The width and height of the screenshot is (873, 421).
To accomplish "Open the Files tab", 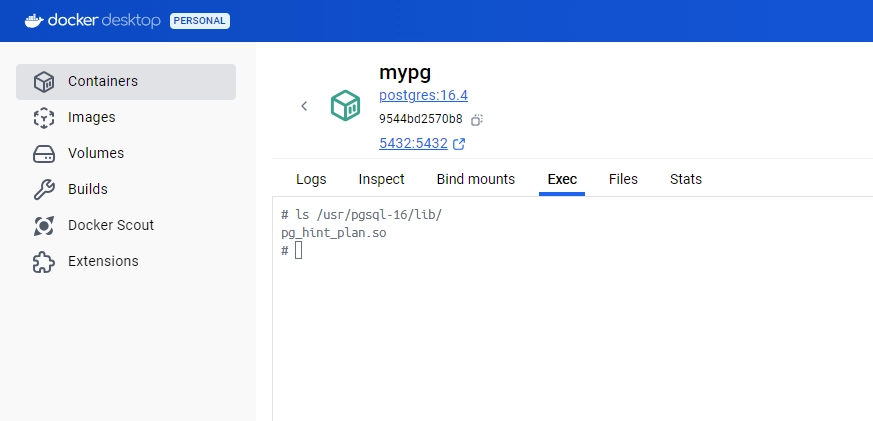I will (x=623, y=179).
